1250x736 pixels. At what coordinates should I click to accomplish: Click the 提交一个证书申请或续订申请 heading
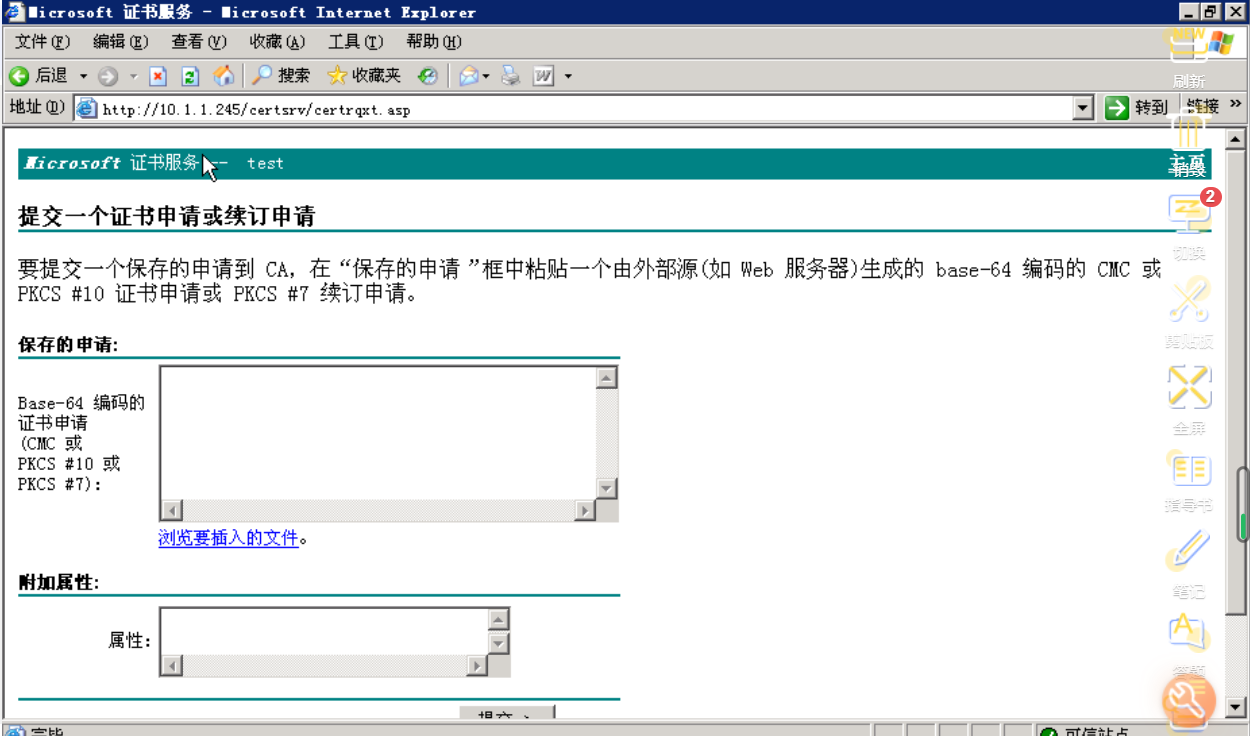[166, 216]
